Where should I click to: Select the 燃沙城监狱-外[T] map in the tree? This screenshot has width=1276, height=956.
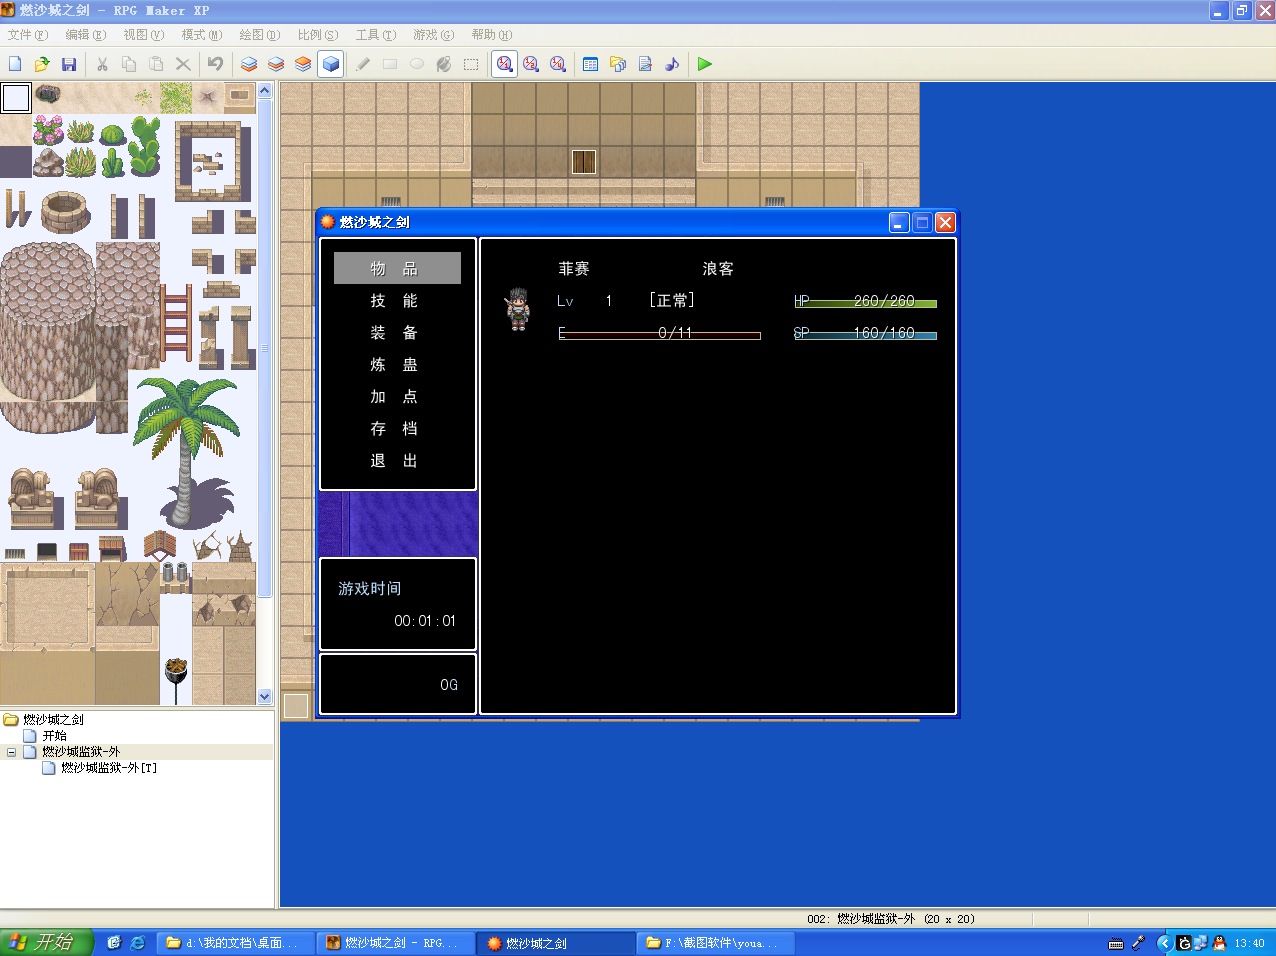[x=109, y=768]
